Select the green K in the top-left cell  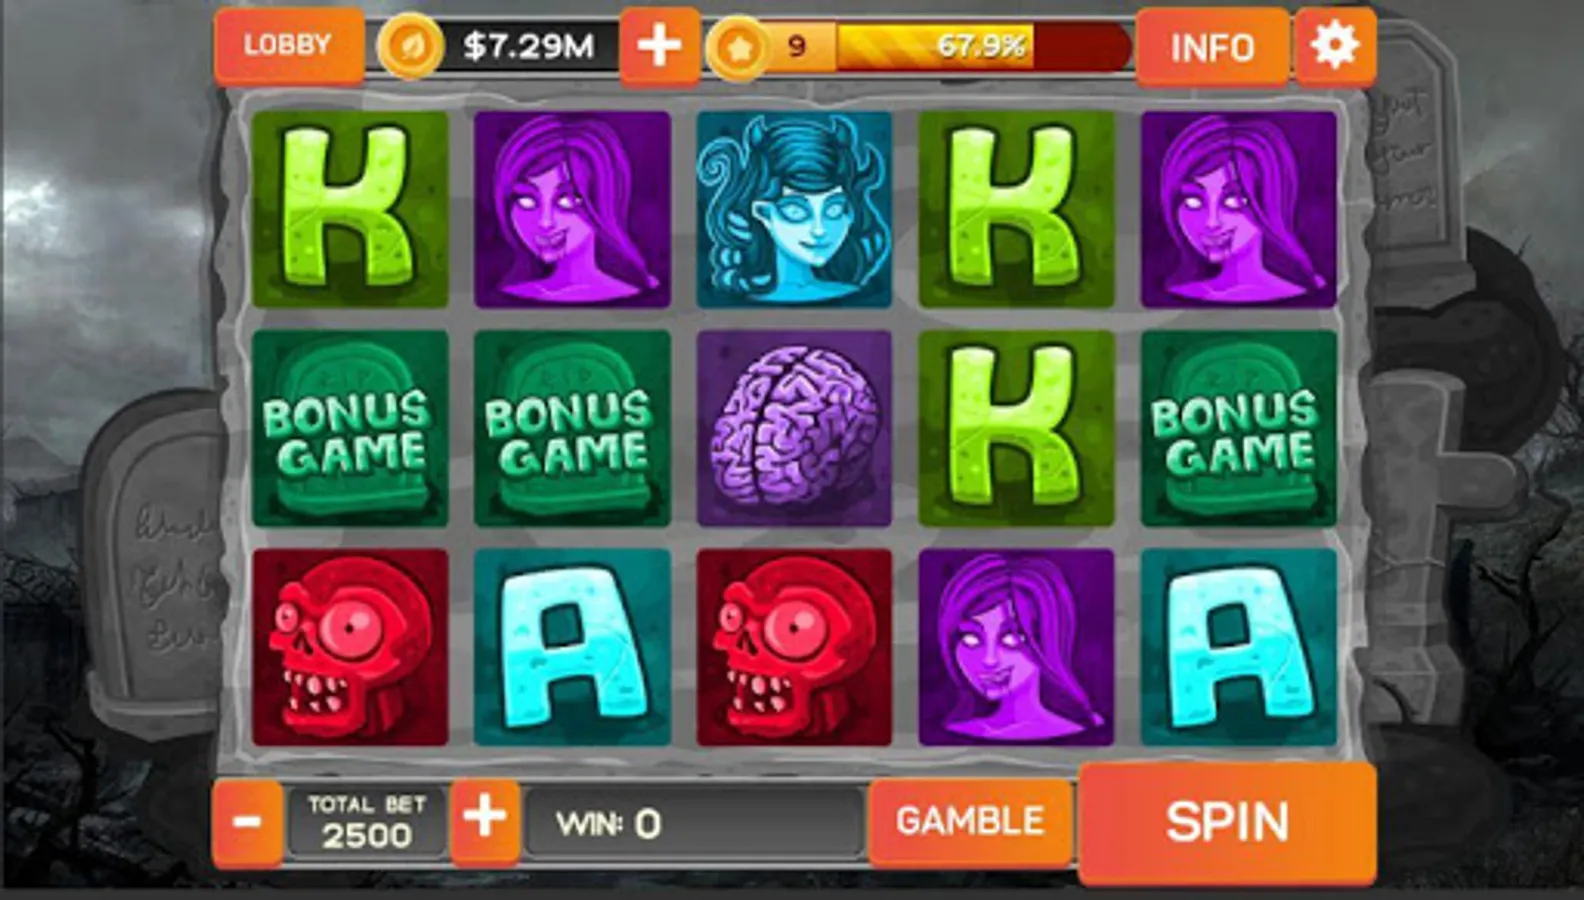350,209
